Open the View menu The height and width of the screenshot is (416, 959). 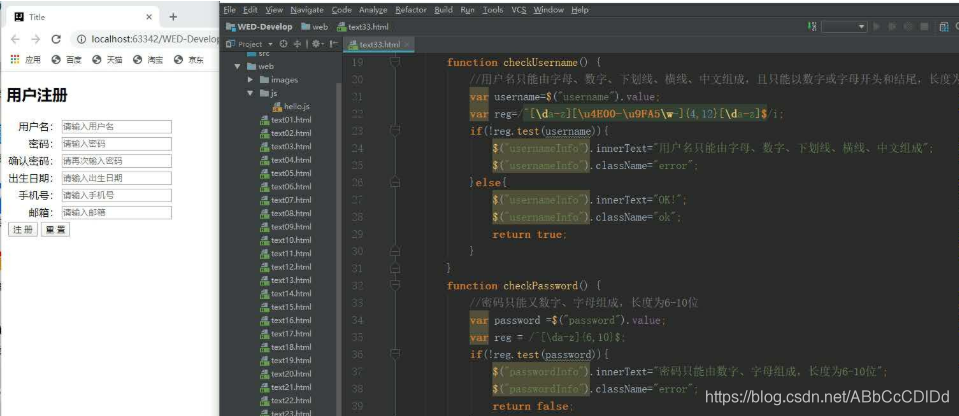click(274, 10)
